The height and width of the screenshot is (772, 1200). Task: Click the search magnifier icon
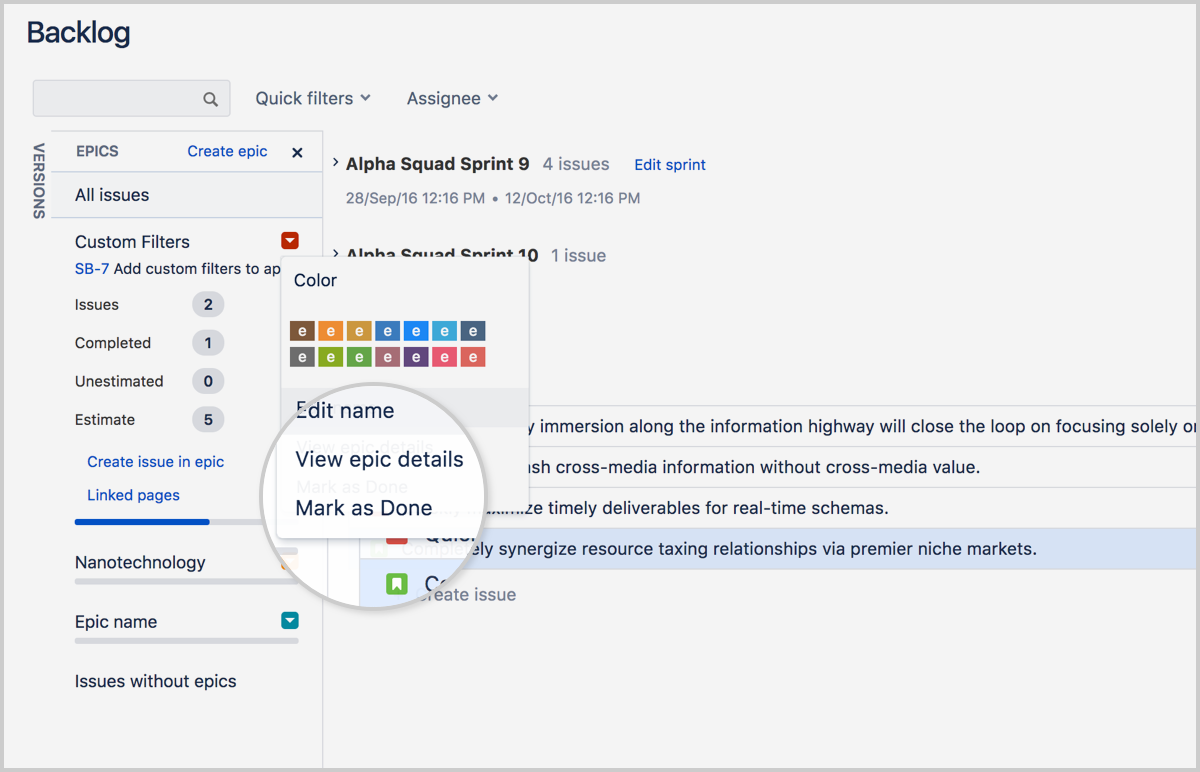[210, 98]
